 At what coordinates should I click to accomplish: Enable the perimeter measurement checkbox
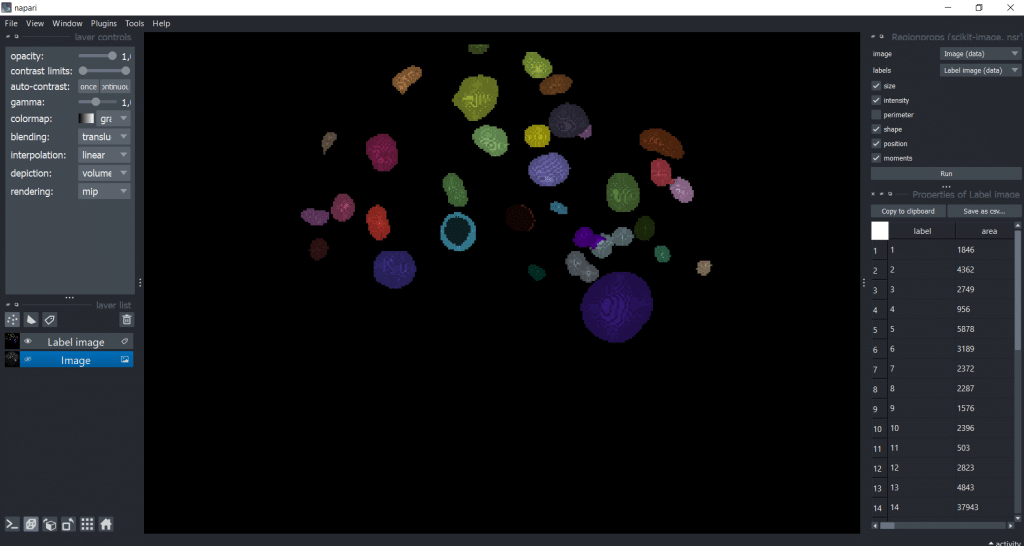877,115
